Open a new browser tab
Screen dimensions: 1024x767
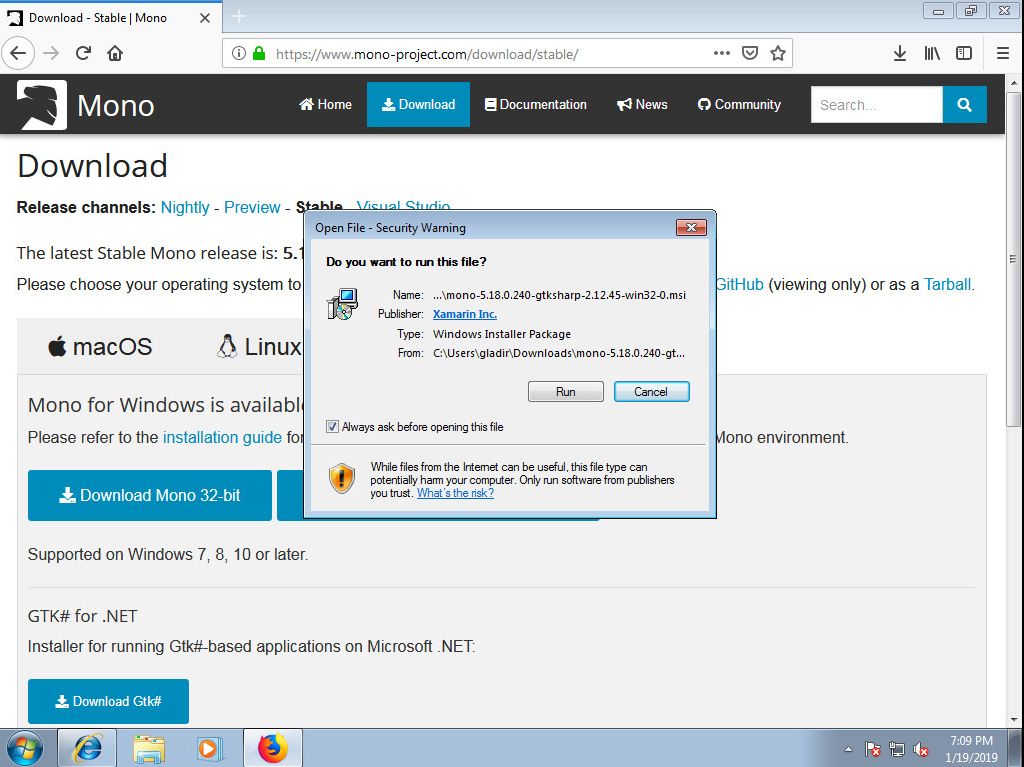point(239,16)
